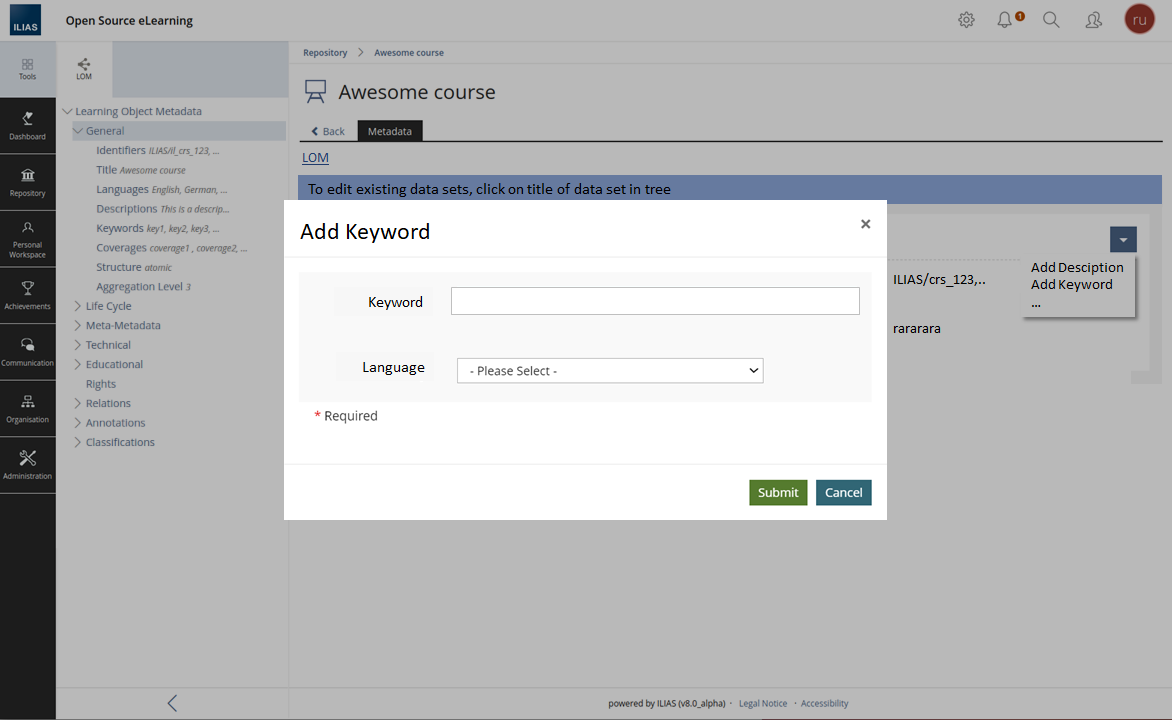Open the Dashboard sidebar icon

27,125
